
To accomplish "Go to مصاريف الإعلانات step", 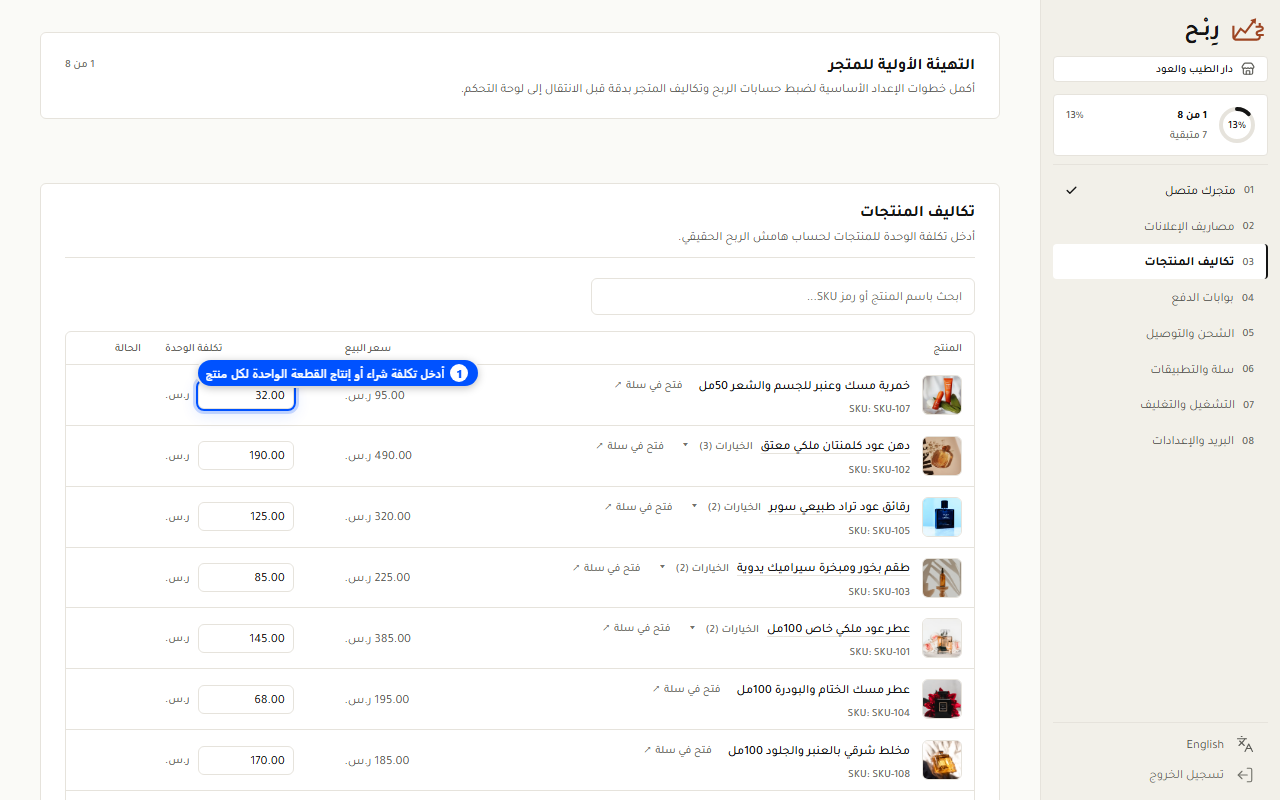I will [1160, 226].
